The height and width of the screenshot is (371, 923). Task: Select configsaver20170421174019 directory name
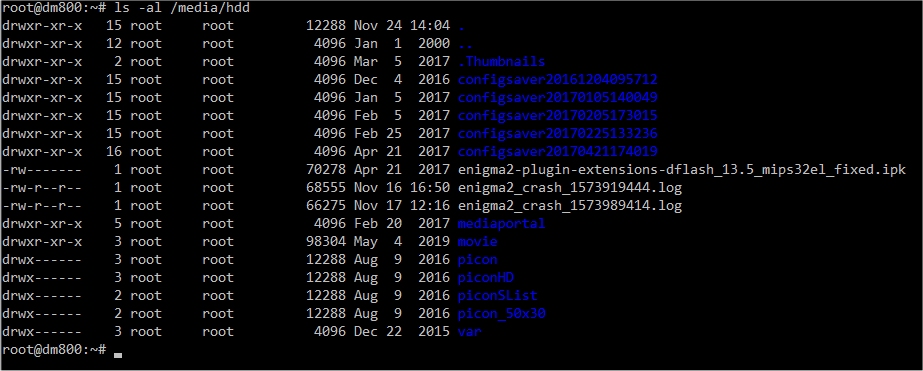click(x=557, y=151)
